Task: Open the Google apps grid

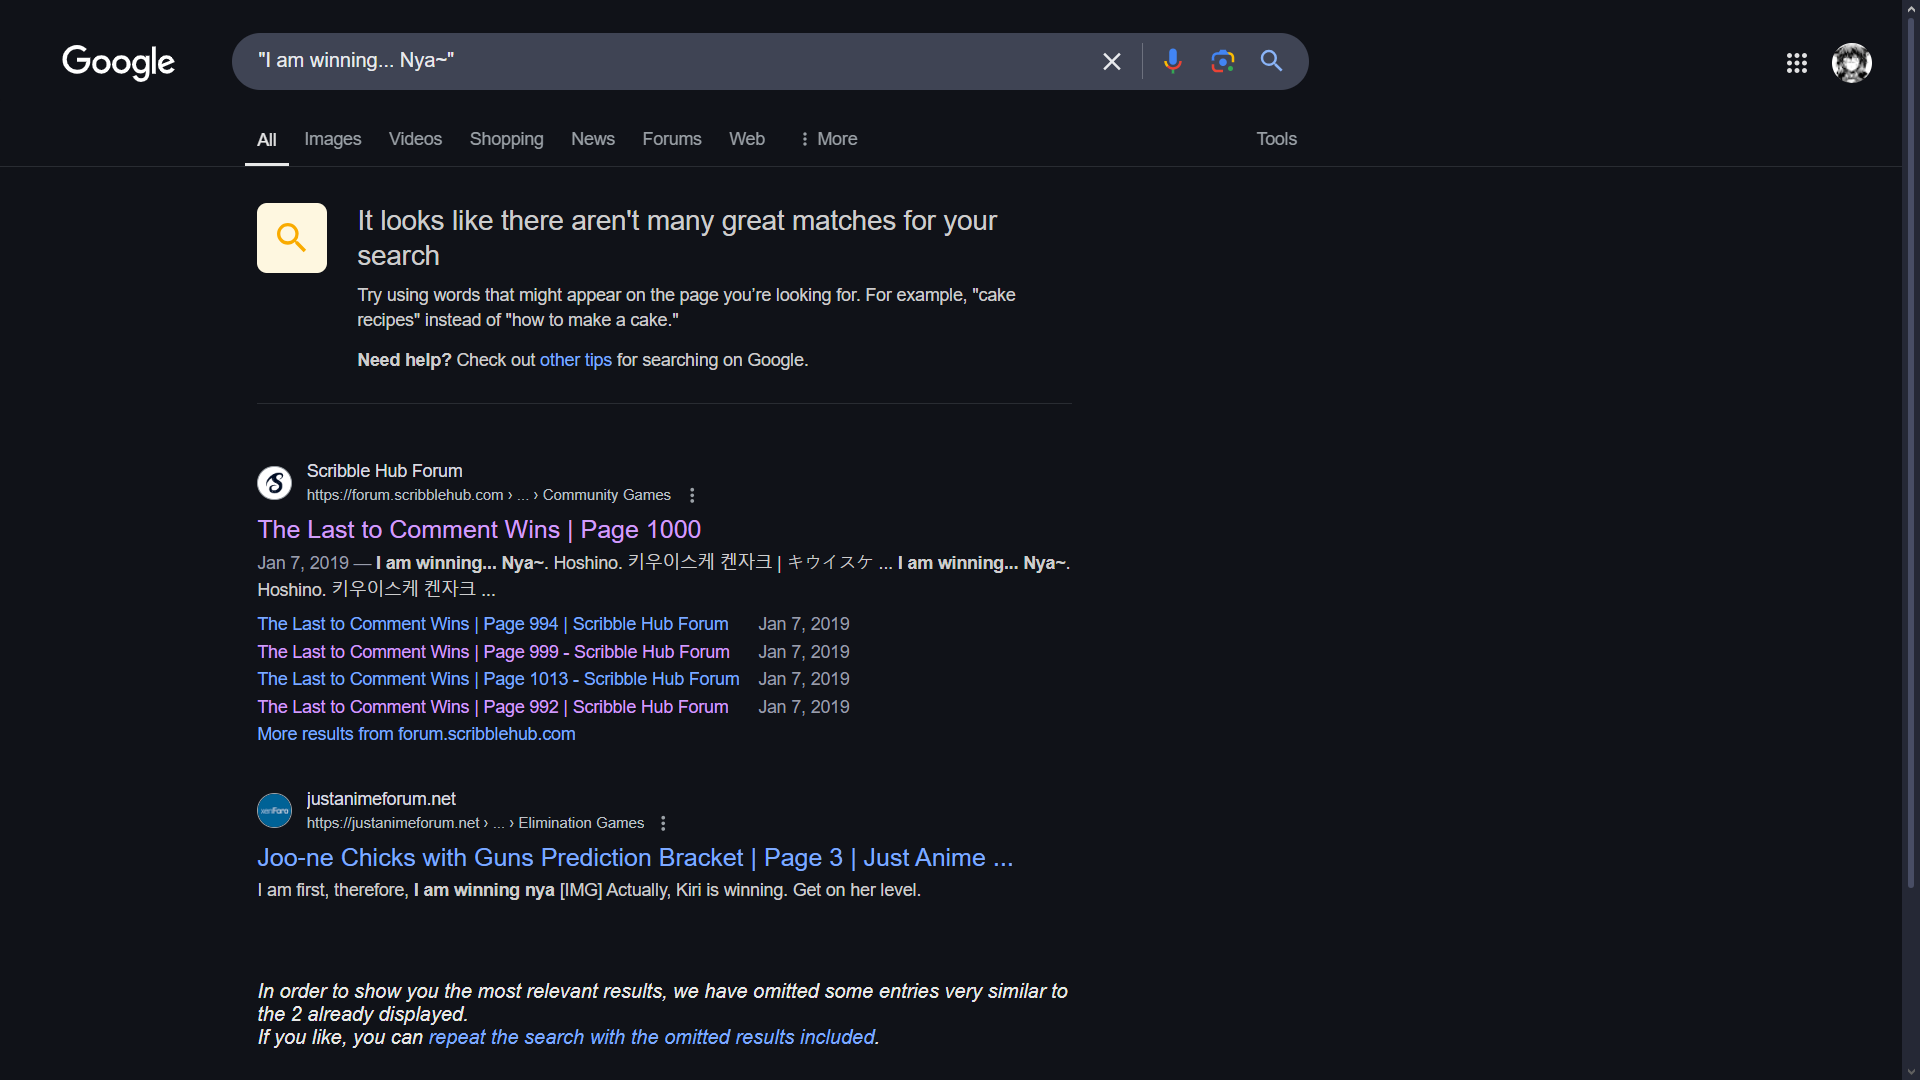Action: [x=1796, y=63]
